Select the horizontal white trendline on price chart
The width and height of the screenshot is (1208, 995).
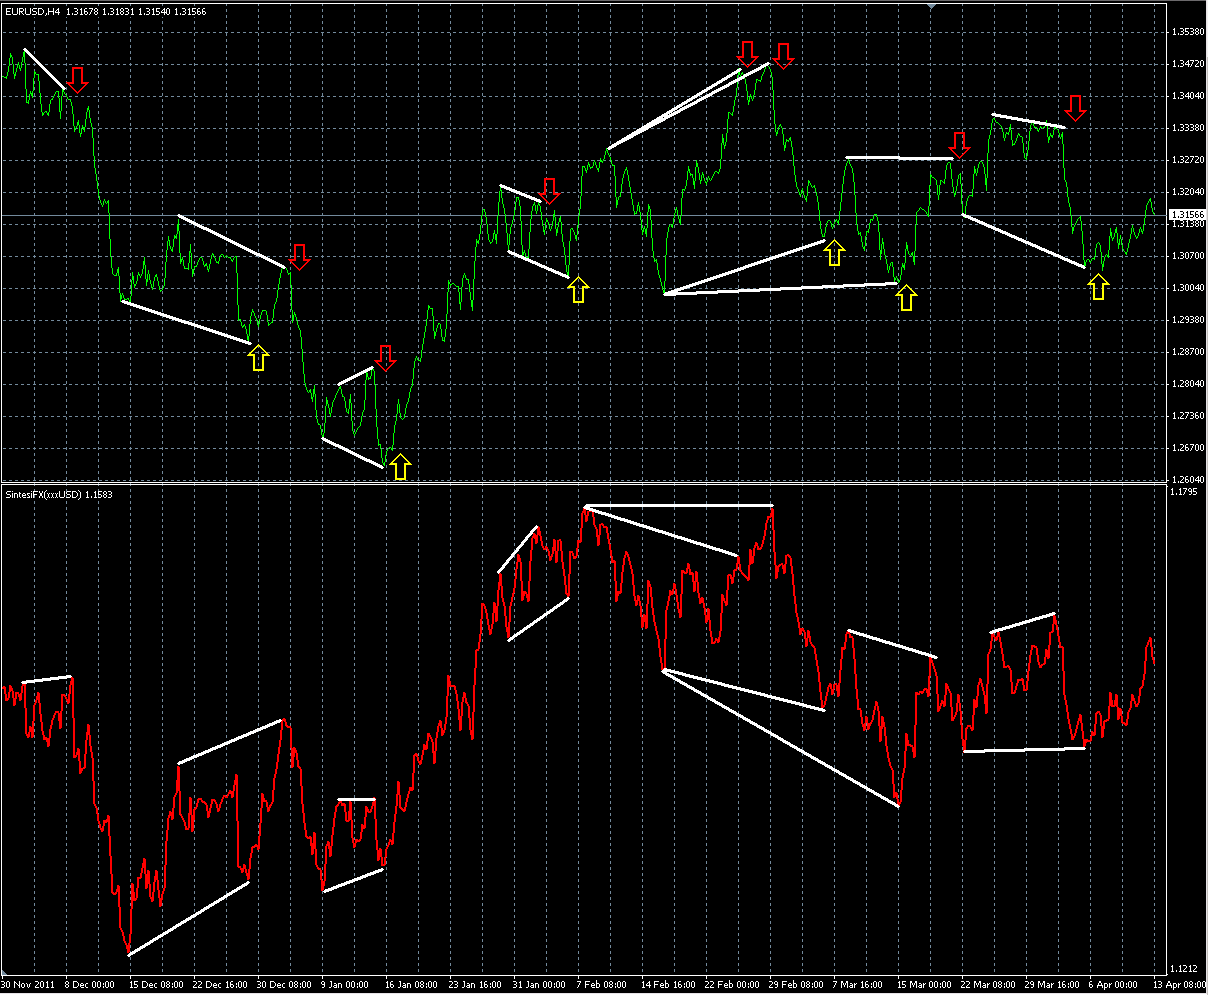(x=900, y=158)
